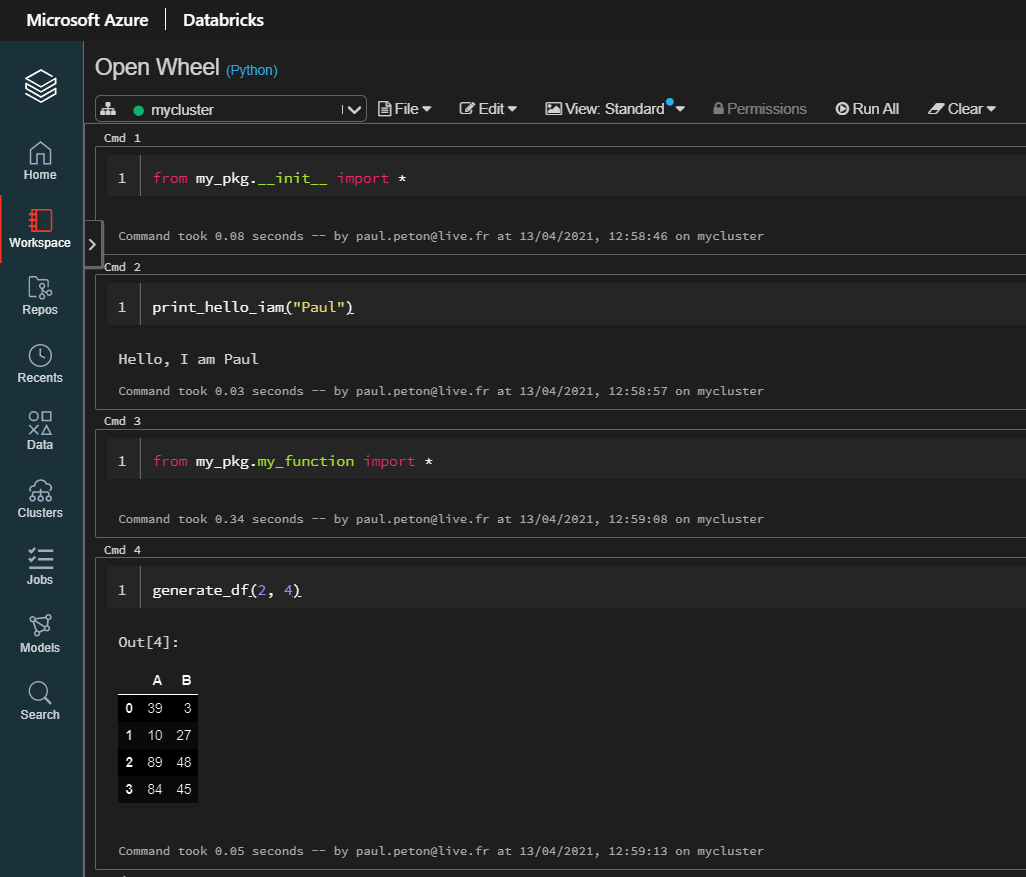Image resolution: width=1026 pixels, height=877 pixels.
Task: View the Jobs section
Action: [x=40, y=564]
